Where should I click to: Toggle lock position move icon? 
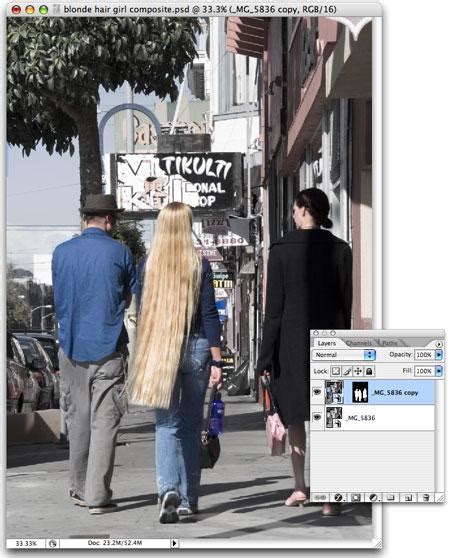point(358,371)
